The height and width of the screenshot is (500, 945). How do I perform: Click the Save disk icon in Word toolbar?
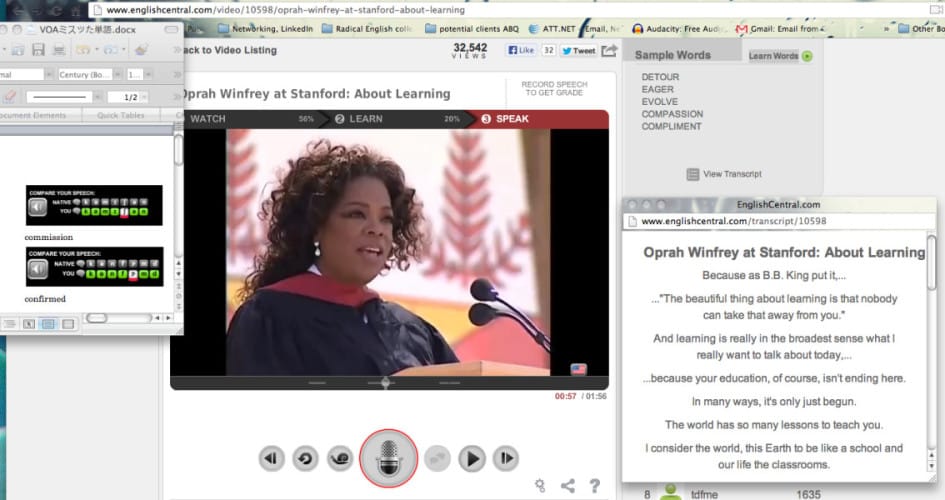(x=38, y=49)
